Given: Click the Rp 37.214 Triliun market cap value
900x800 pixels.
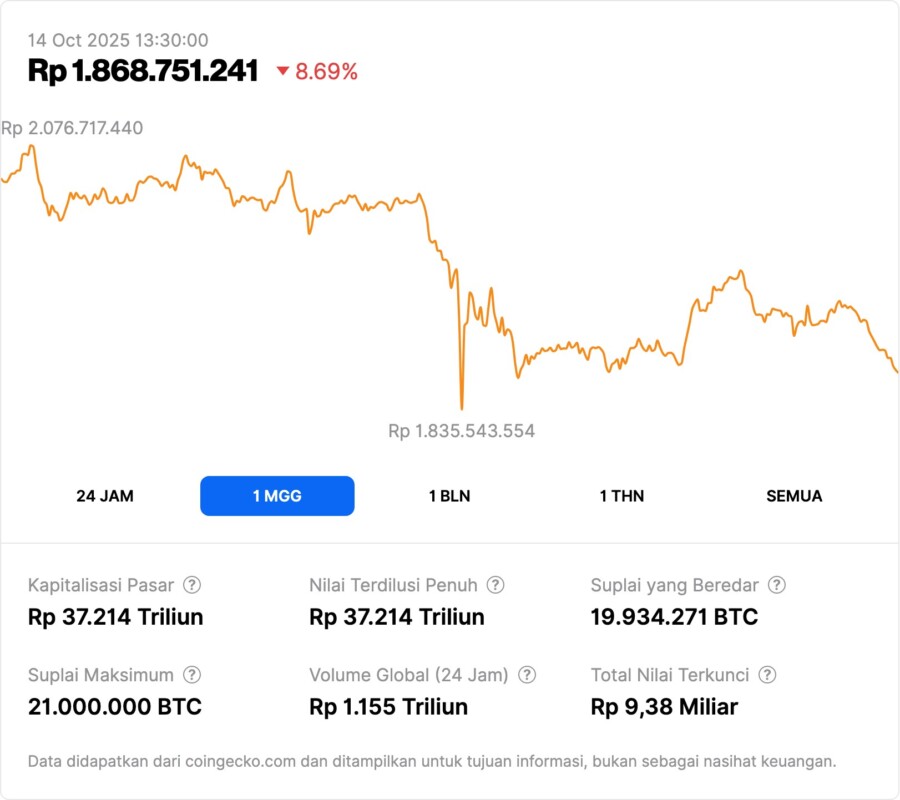Looking at the screenshot, I should [x=115, y=617].
